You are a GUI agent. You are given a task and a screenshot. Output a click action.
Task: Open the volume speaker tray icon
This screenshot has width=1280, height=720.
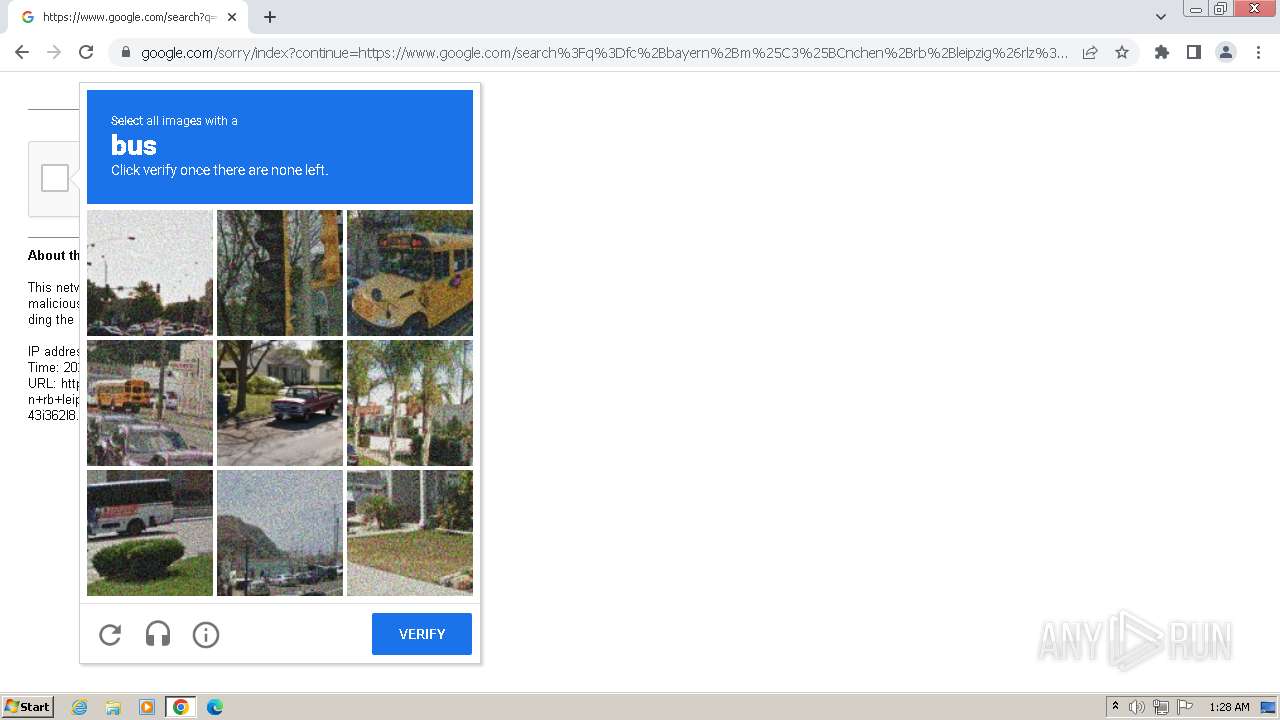[x=1137, y=707]
